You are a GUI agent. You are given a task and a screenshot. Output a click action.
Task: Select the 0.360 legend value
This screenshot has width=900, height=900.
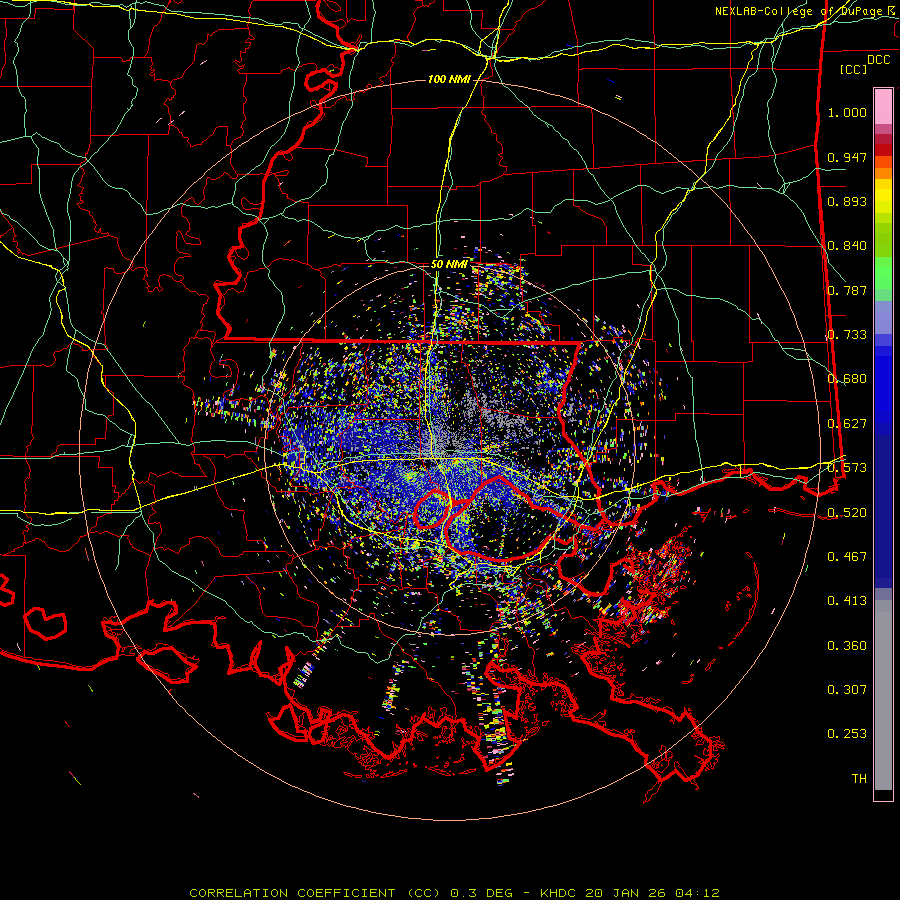click(x=847, y=646)
